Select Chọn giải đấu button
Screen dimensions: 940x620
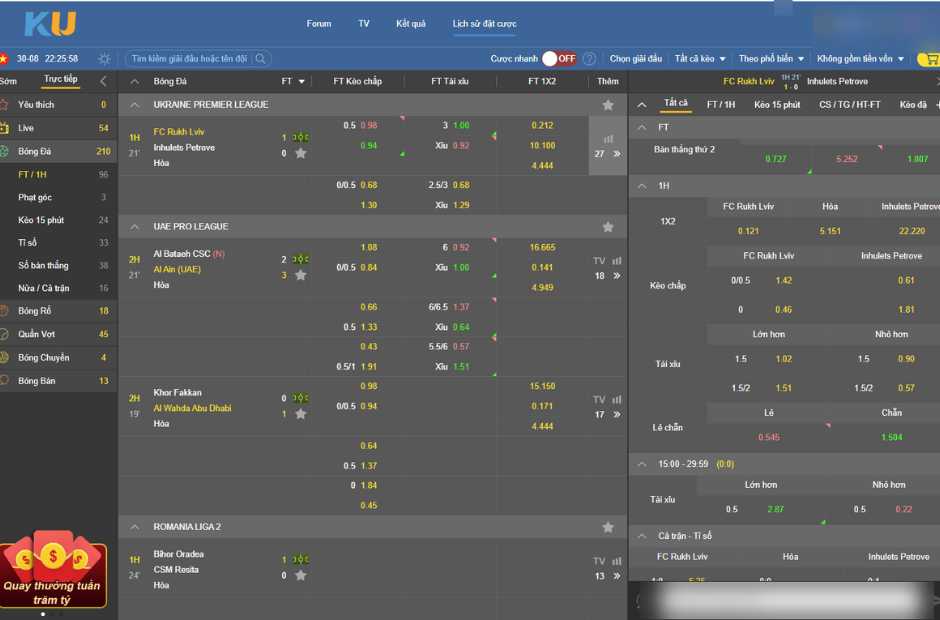pos(636,59)
